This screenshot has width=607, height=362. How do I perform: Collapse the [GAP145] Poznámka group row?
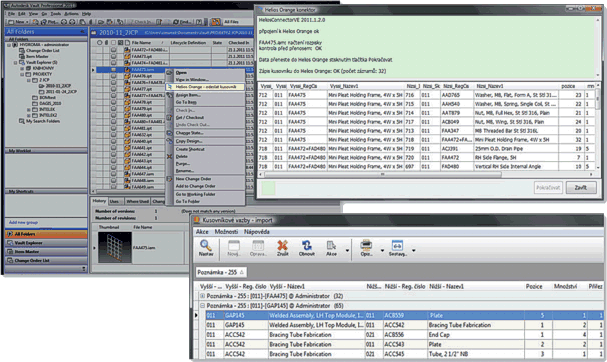click(x=202, y=305)
